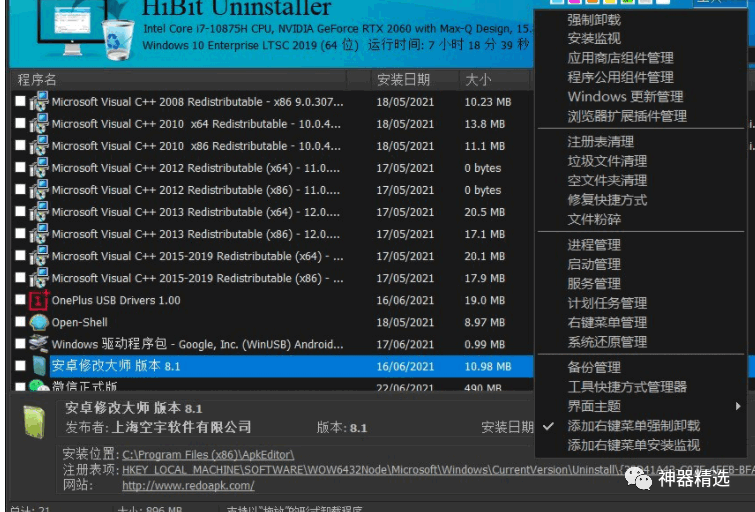The width and height of the screenshot is (755, 512).
Task: Sort the list by 程序名 column header
Action: 38,80
